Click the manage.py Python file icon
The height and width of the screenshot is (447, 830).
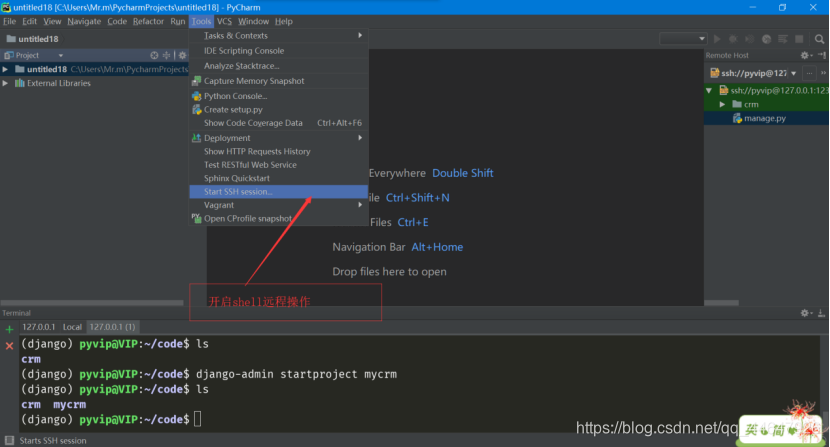coord(737,119)
